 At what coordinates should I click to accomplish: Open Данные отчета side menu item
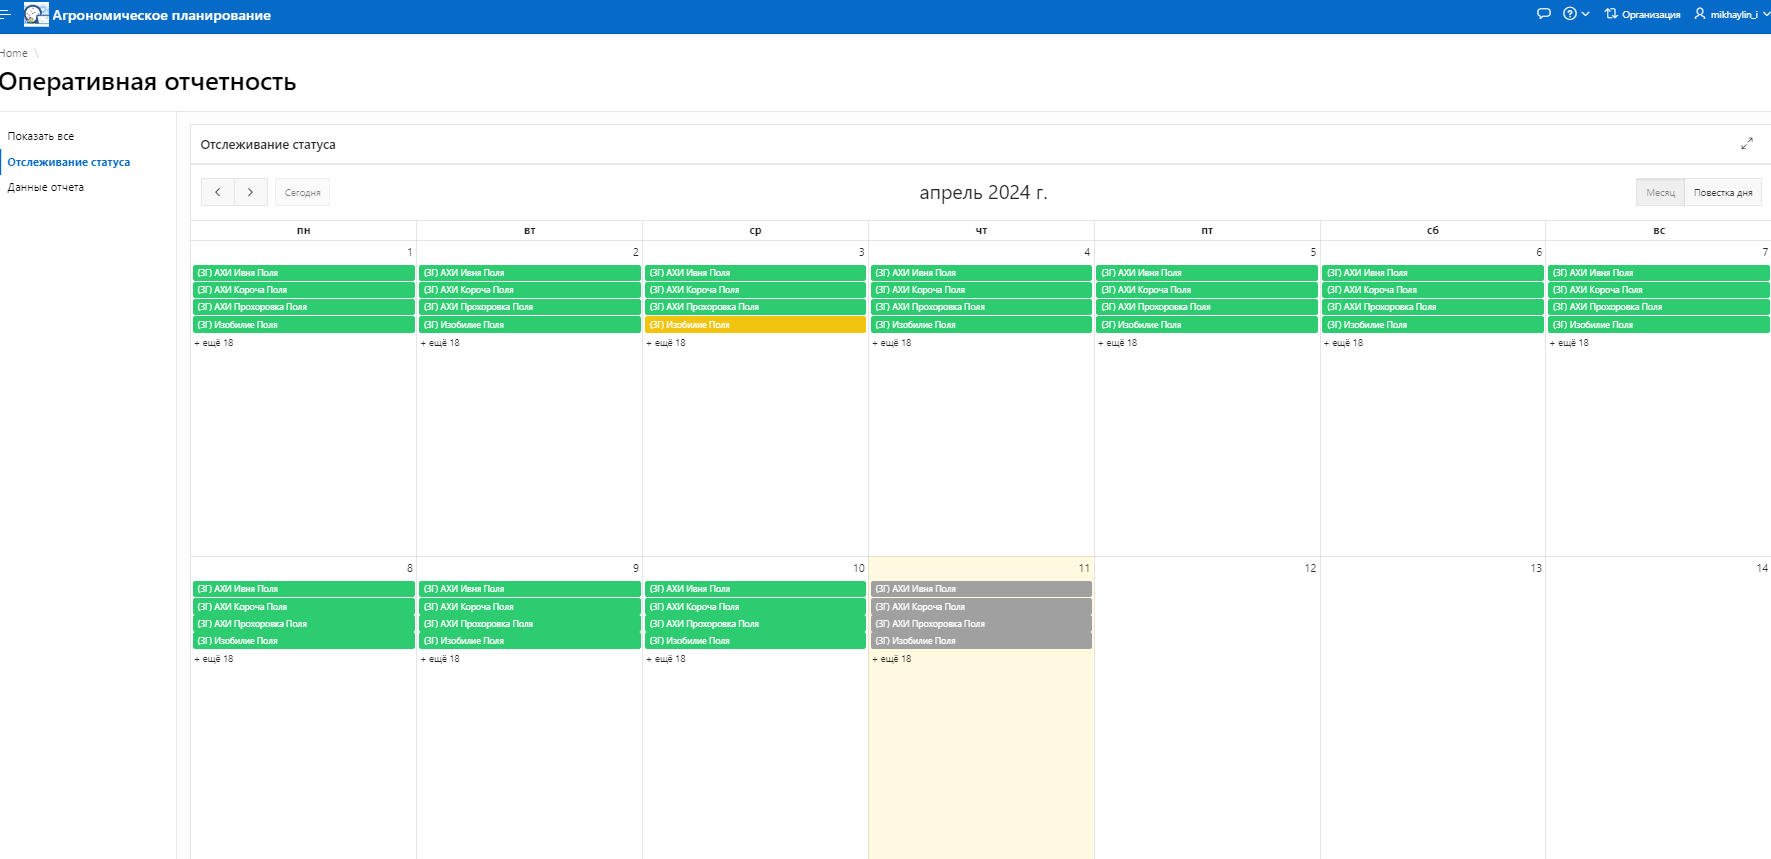(x=46, y=187)
